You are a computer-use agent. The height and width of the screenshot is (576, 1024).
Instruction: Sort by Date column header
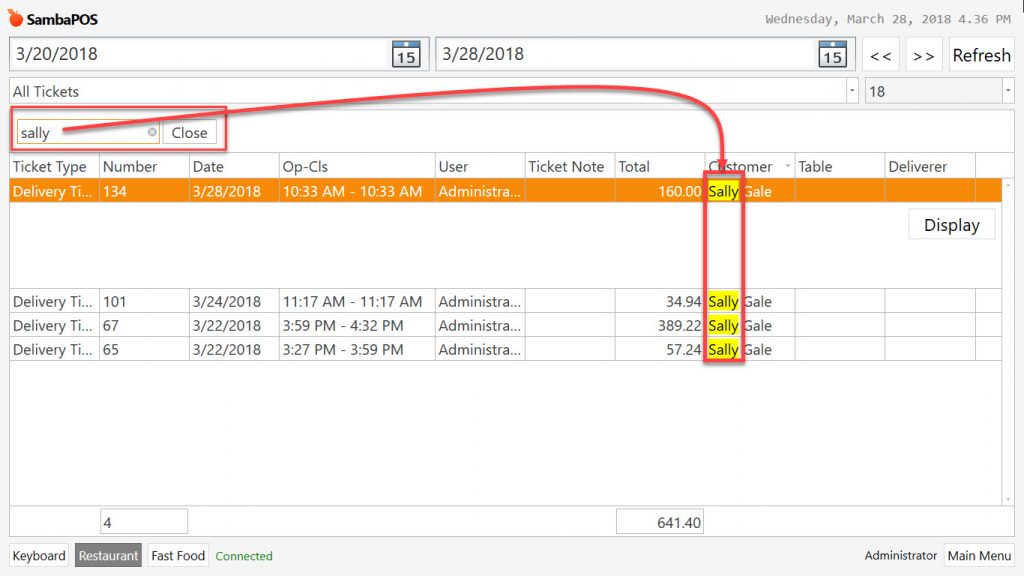[234, 166]
